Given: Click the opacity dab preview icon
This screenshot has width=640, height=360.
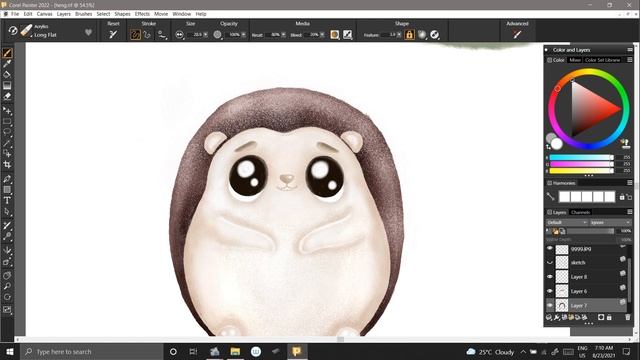Looking at the screenshot, I should point(217,35).
